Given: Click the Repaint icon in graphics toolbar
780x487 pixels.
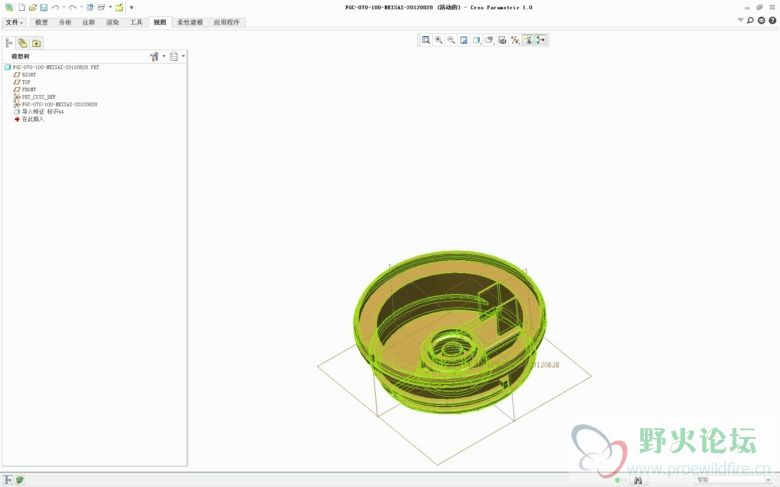Looking at the screenshot, I should coord(464,40).
